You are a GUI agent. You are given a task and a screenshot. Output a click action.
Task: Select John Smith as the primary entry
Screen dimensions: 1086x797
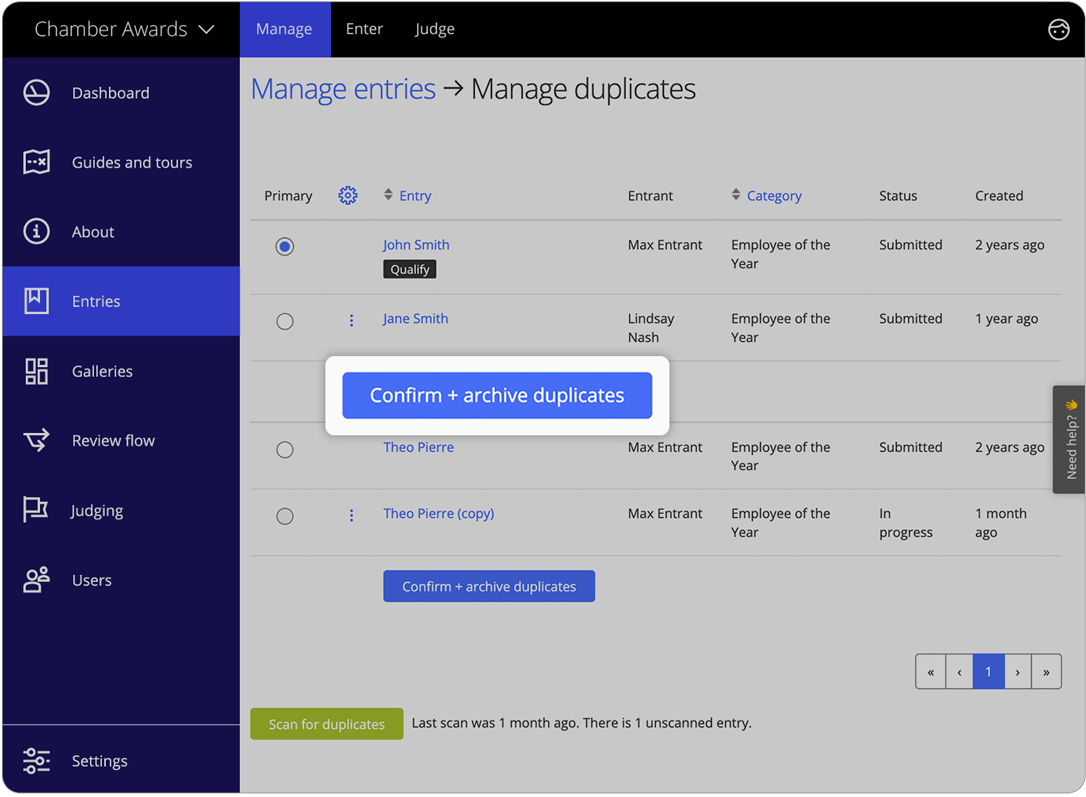pyautogui.click(x=284, y=245)
